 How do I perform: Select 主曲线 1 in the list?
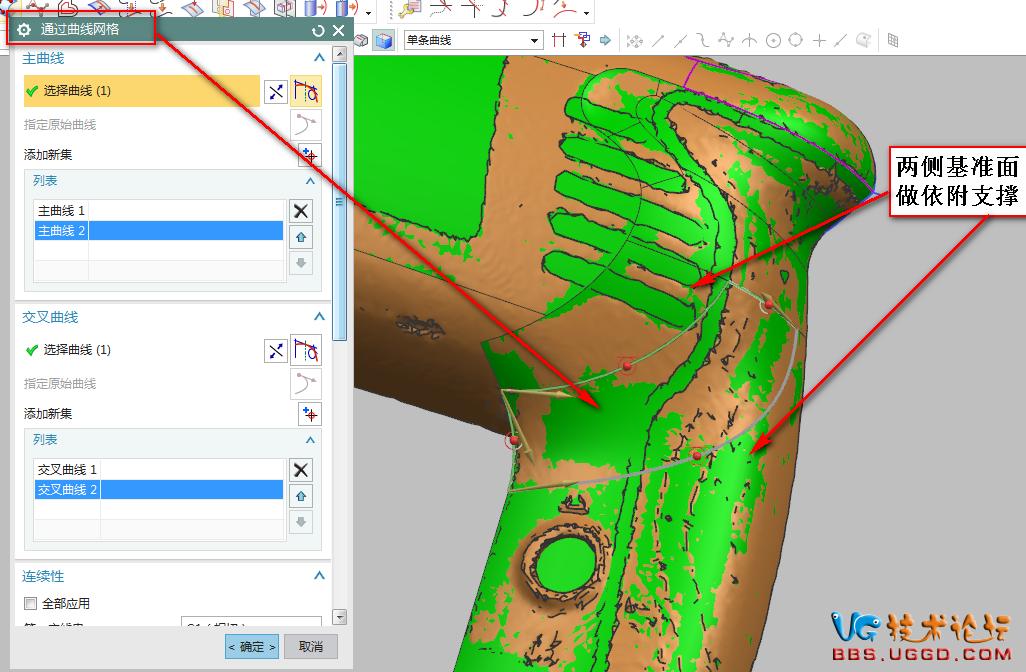pyautogui.click(x=62, y=211)
